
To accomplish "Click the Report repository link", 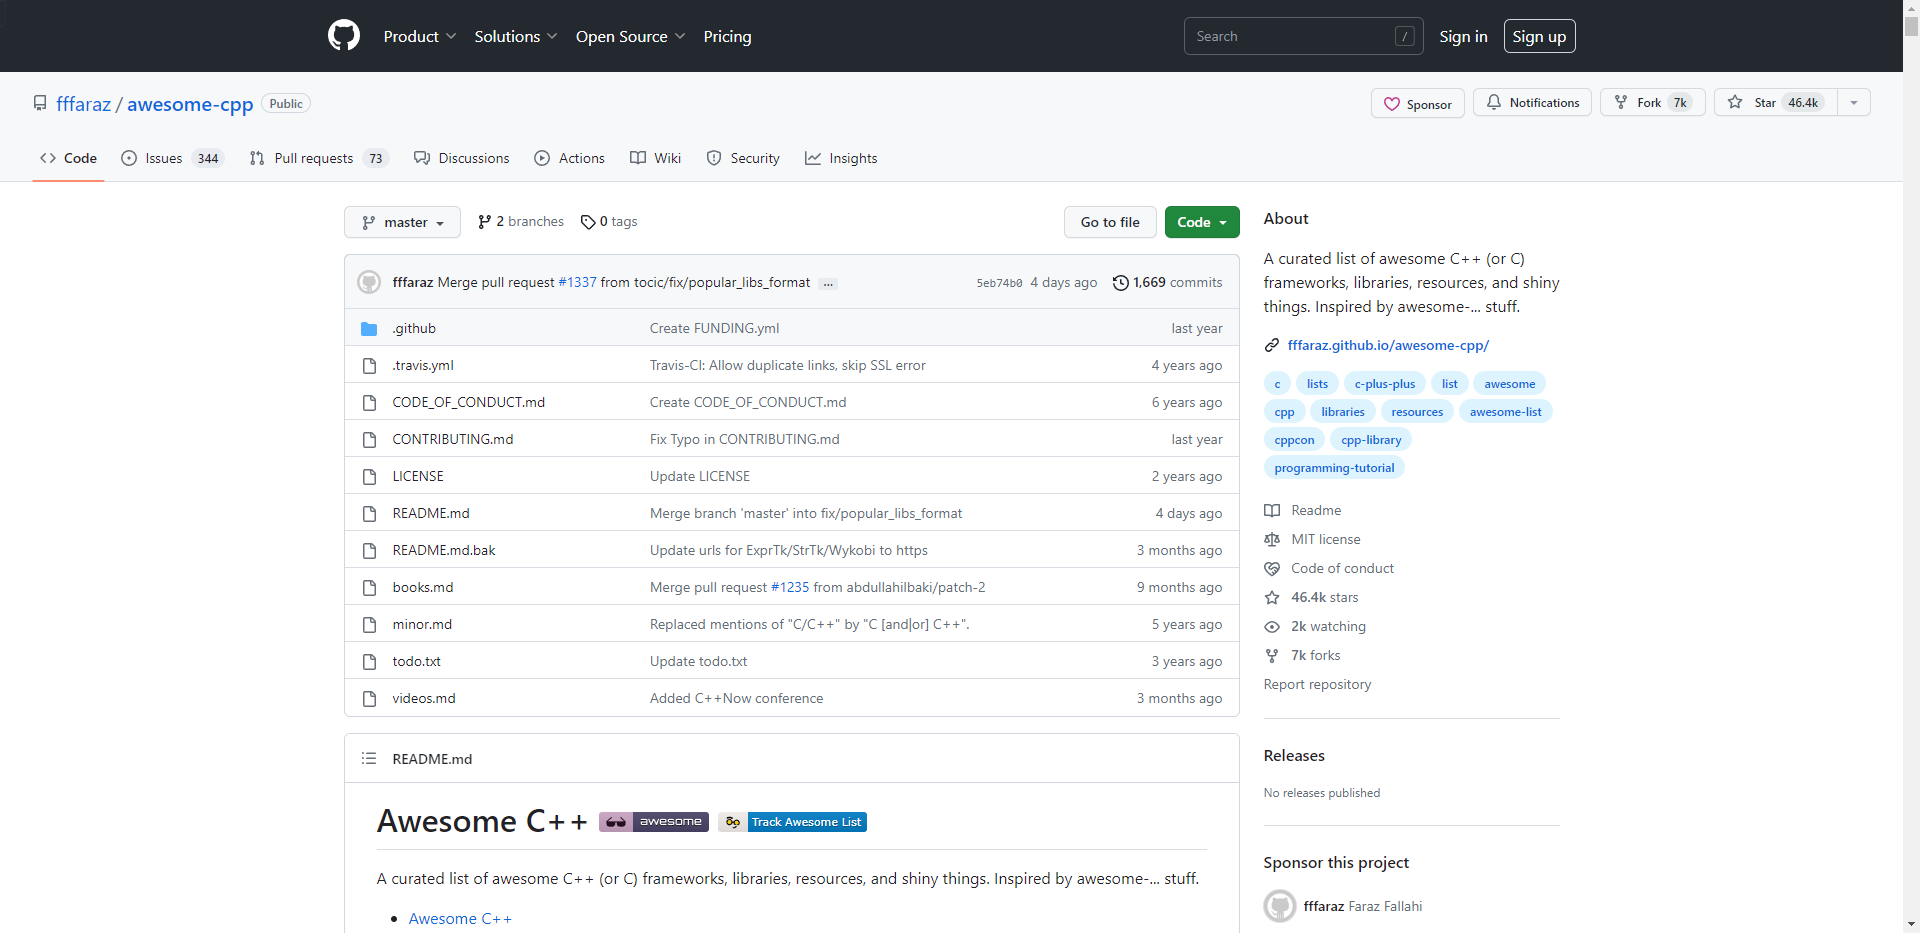I will tap(1317, 685).
